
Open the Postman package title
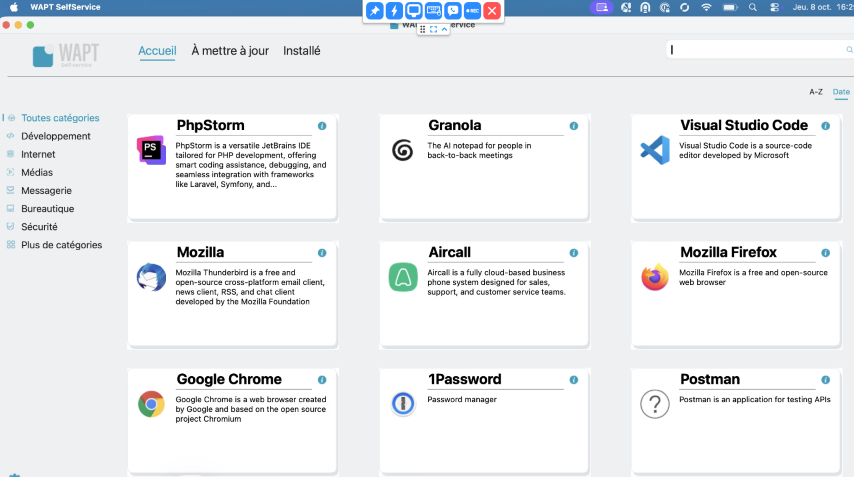click(x=710, y=379)
